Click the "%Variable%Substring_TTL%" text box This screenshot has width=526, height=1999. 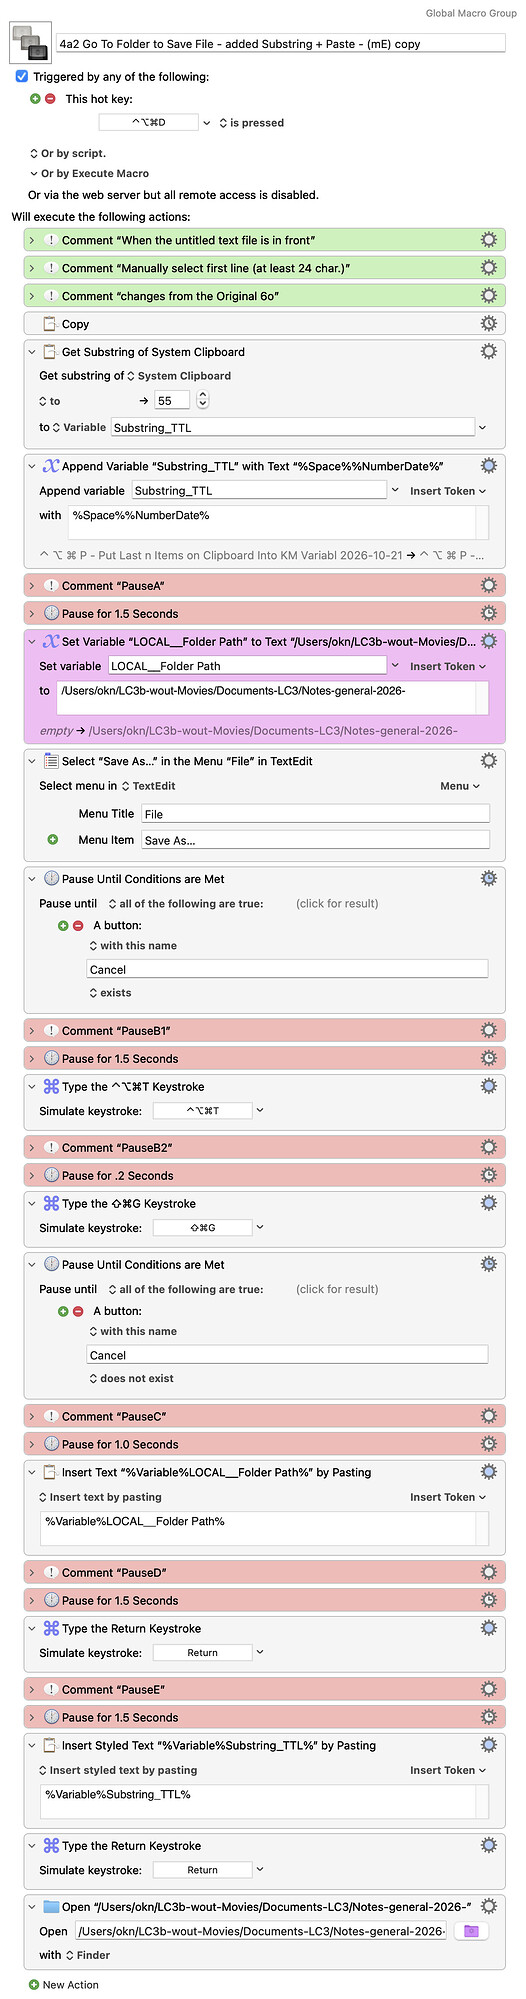click(x=266, y=1802)
